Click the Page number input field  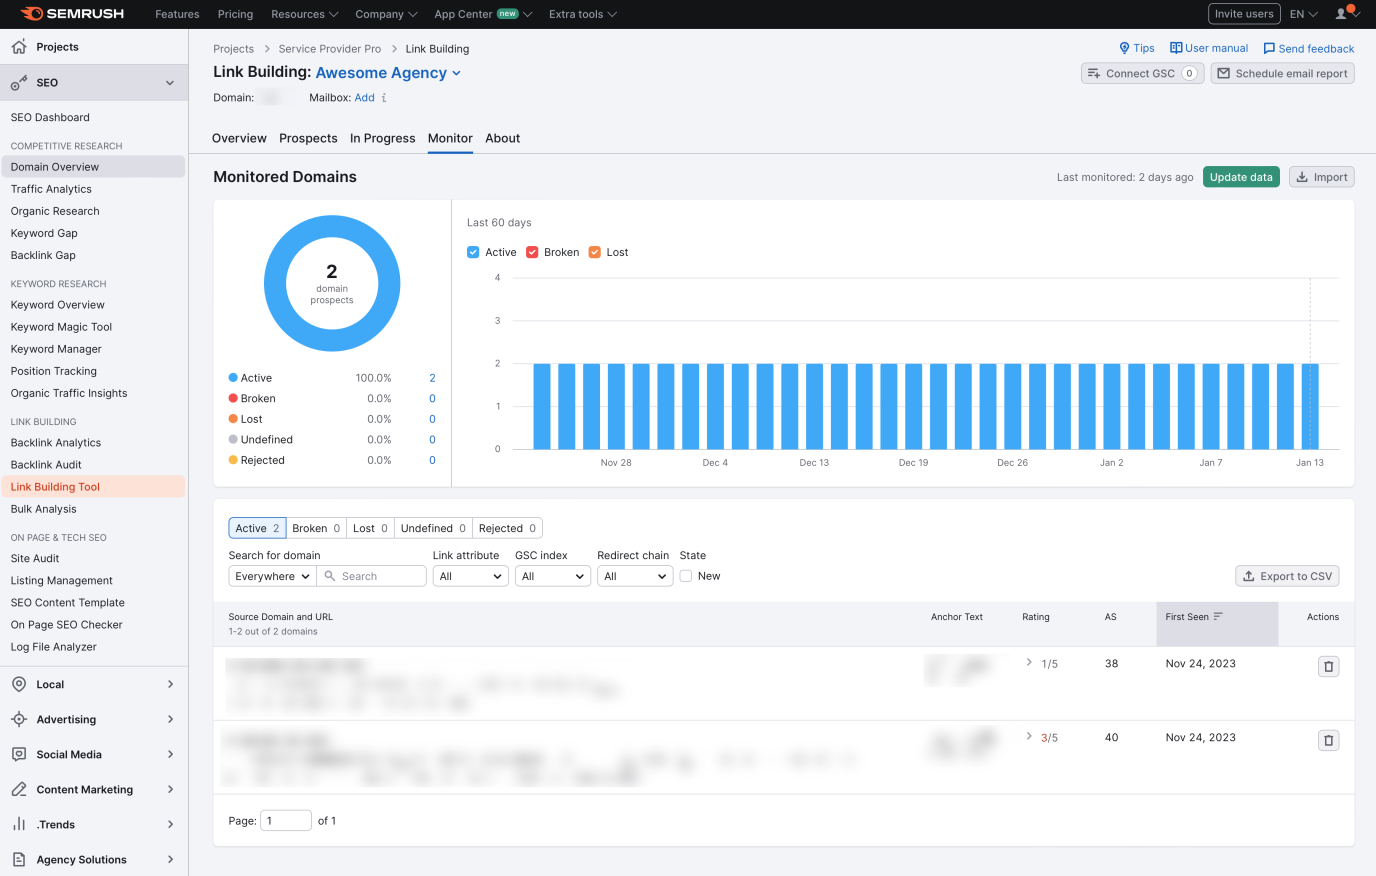[286, 821]
